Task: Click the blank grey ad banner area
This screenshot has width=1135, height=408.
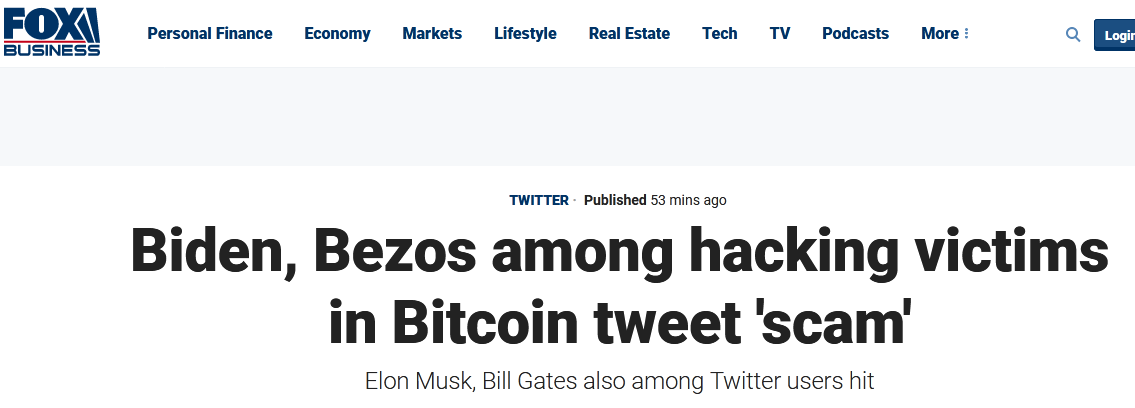Action: [567, 117]
